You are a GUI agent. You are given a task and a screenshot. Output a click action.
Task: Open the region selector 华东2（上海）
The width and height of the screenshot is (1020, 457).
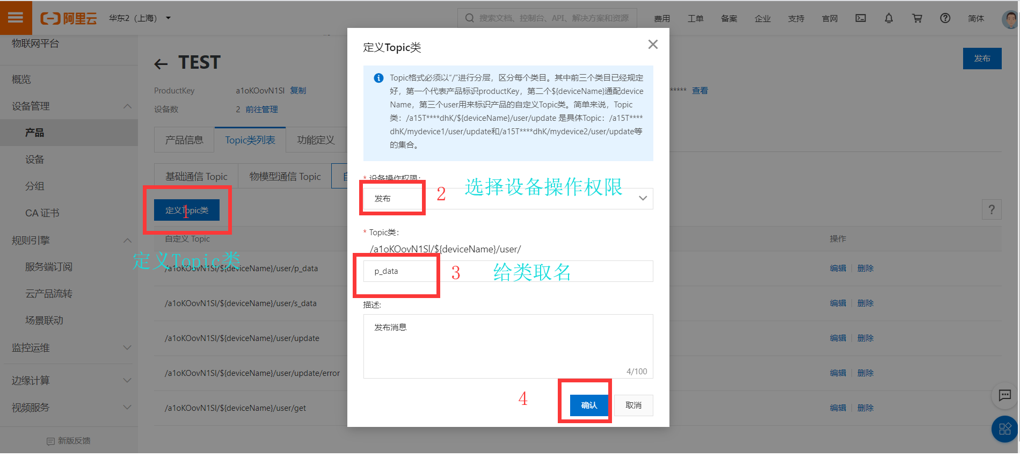140,18
